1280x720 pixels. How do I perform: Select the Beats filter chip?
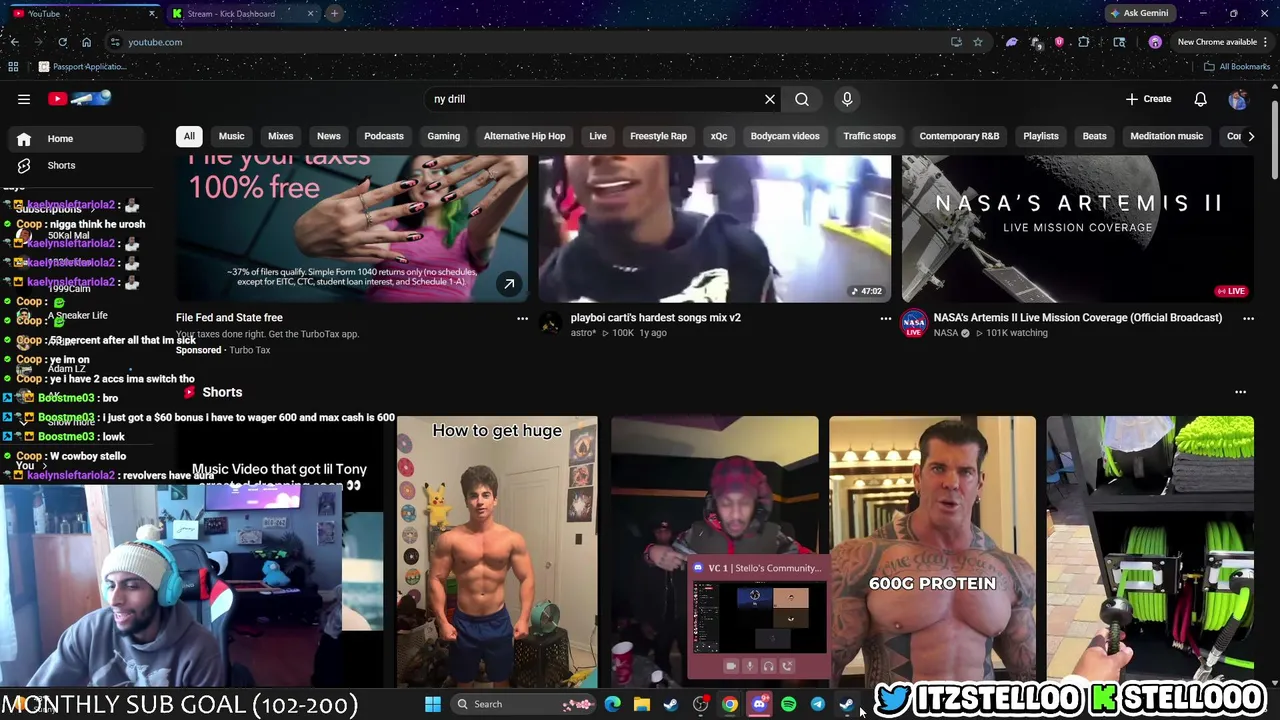click(x=1095, y=136)
